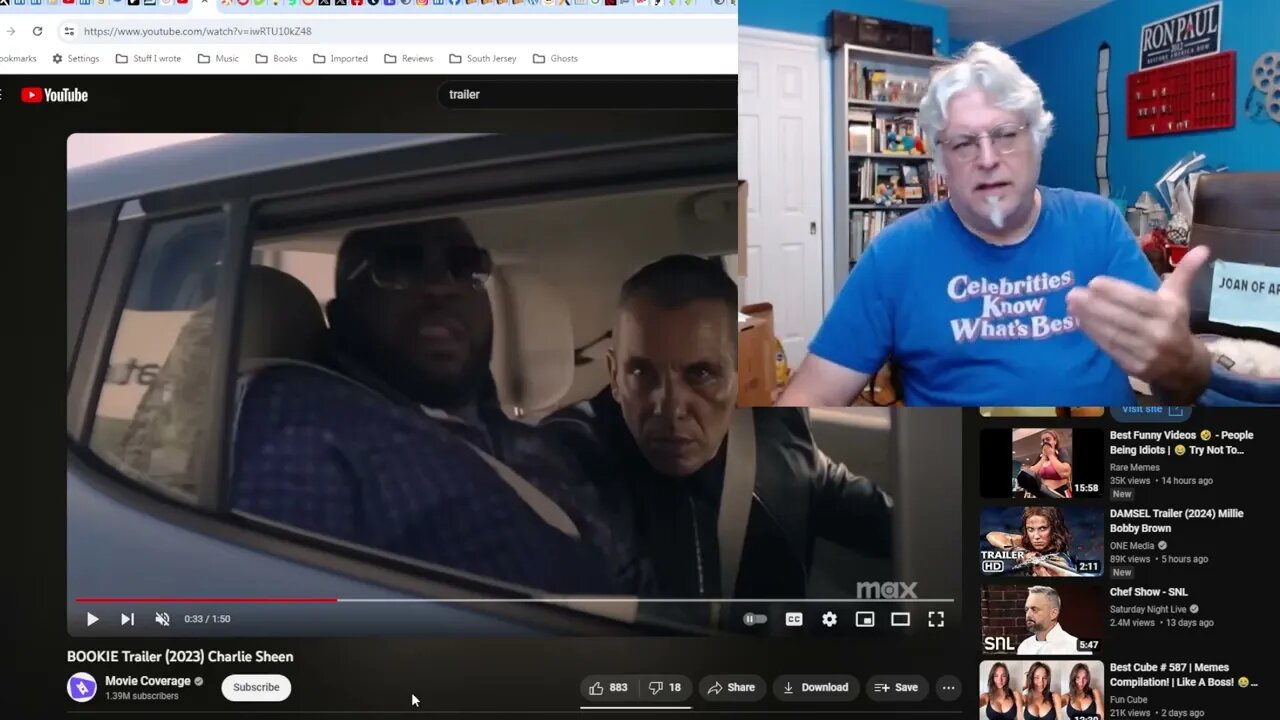This screenshot has height=720, width=1280.
Task: Dislike the video showing 18
Action: pos(665,687)
